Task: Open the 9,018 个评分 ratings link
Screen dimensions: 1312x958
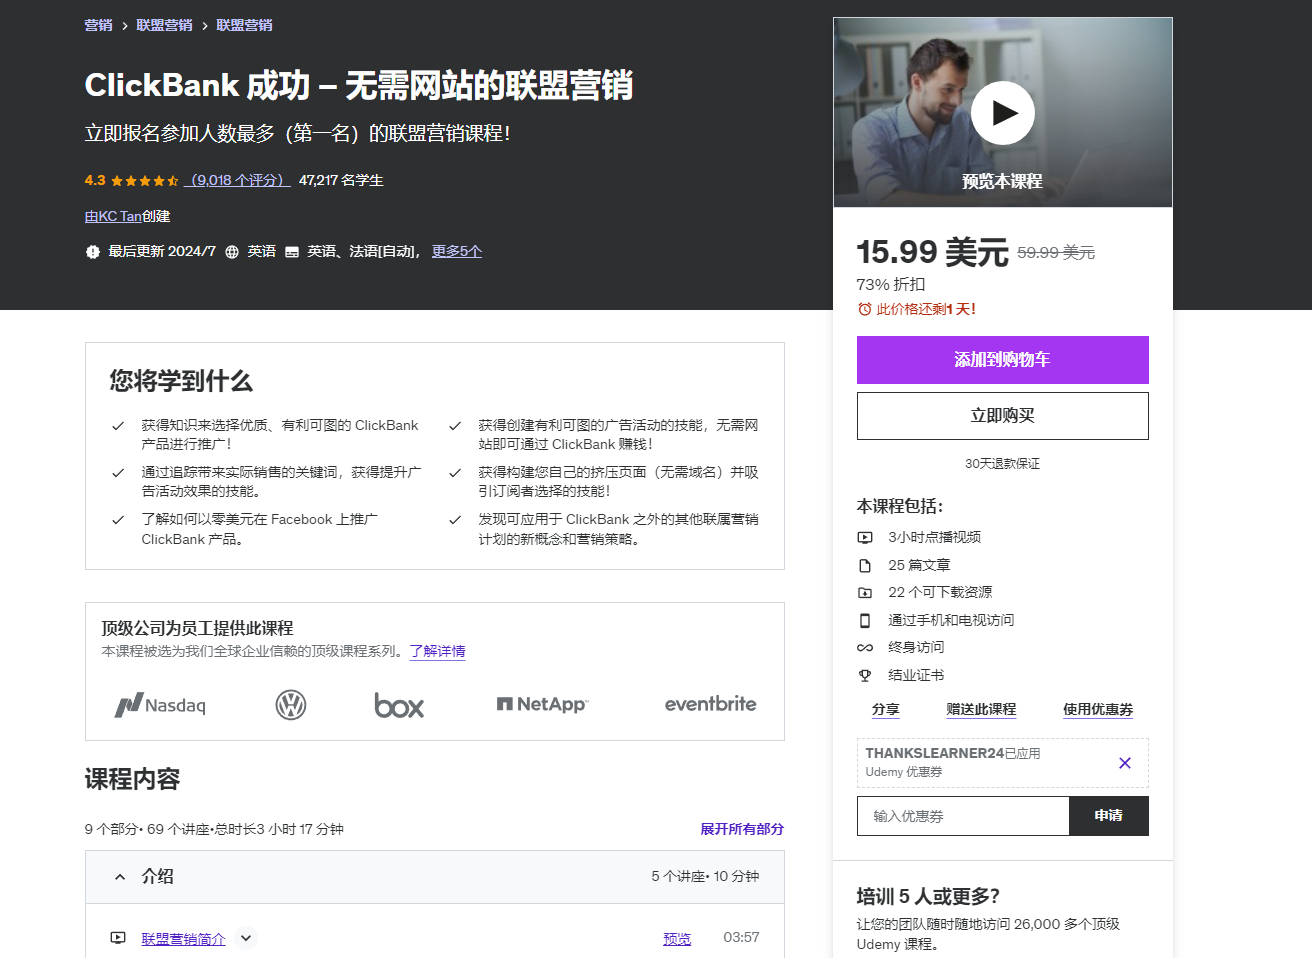Action: pyautogui.click(x=238, y=180)
